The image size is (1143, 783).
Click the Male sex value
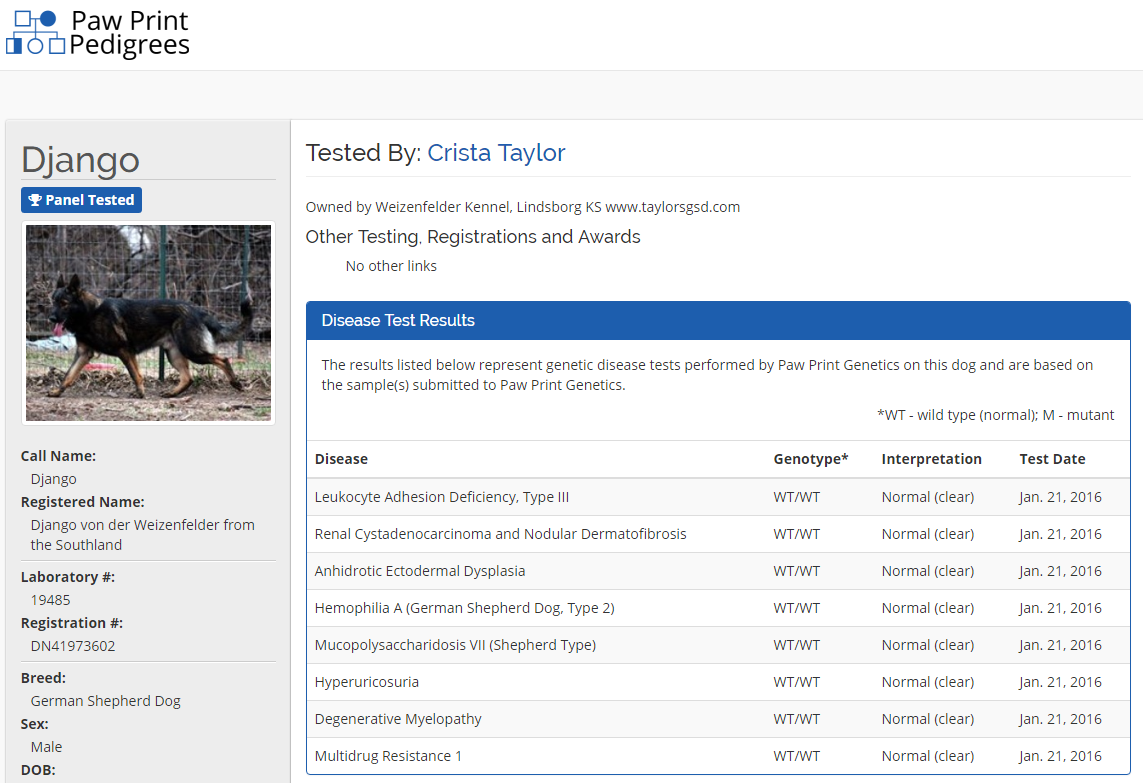[47, 747]
